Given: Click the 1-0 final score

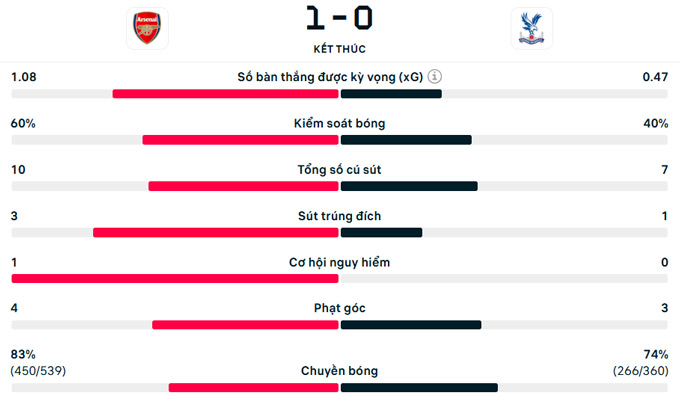Looking at the screenshot, I should tap(340, 19).
